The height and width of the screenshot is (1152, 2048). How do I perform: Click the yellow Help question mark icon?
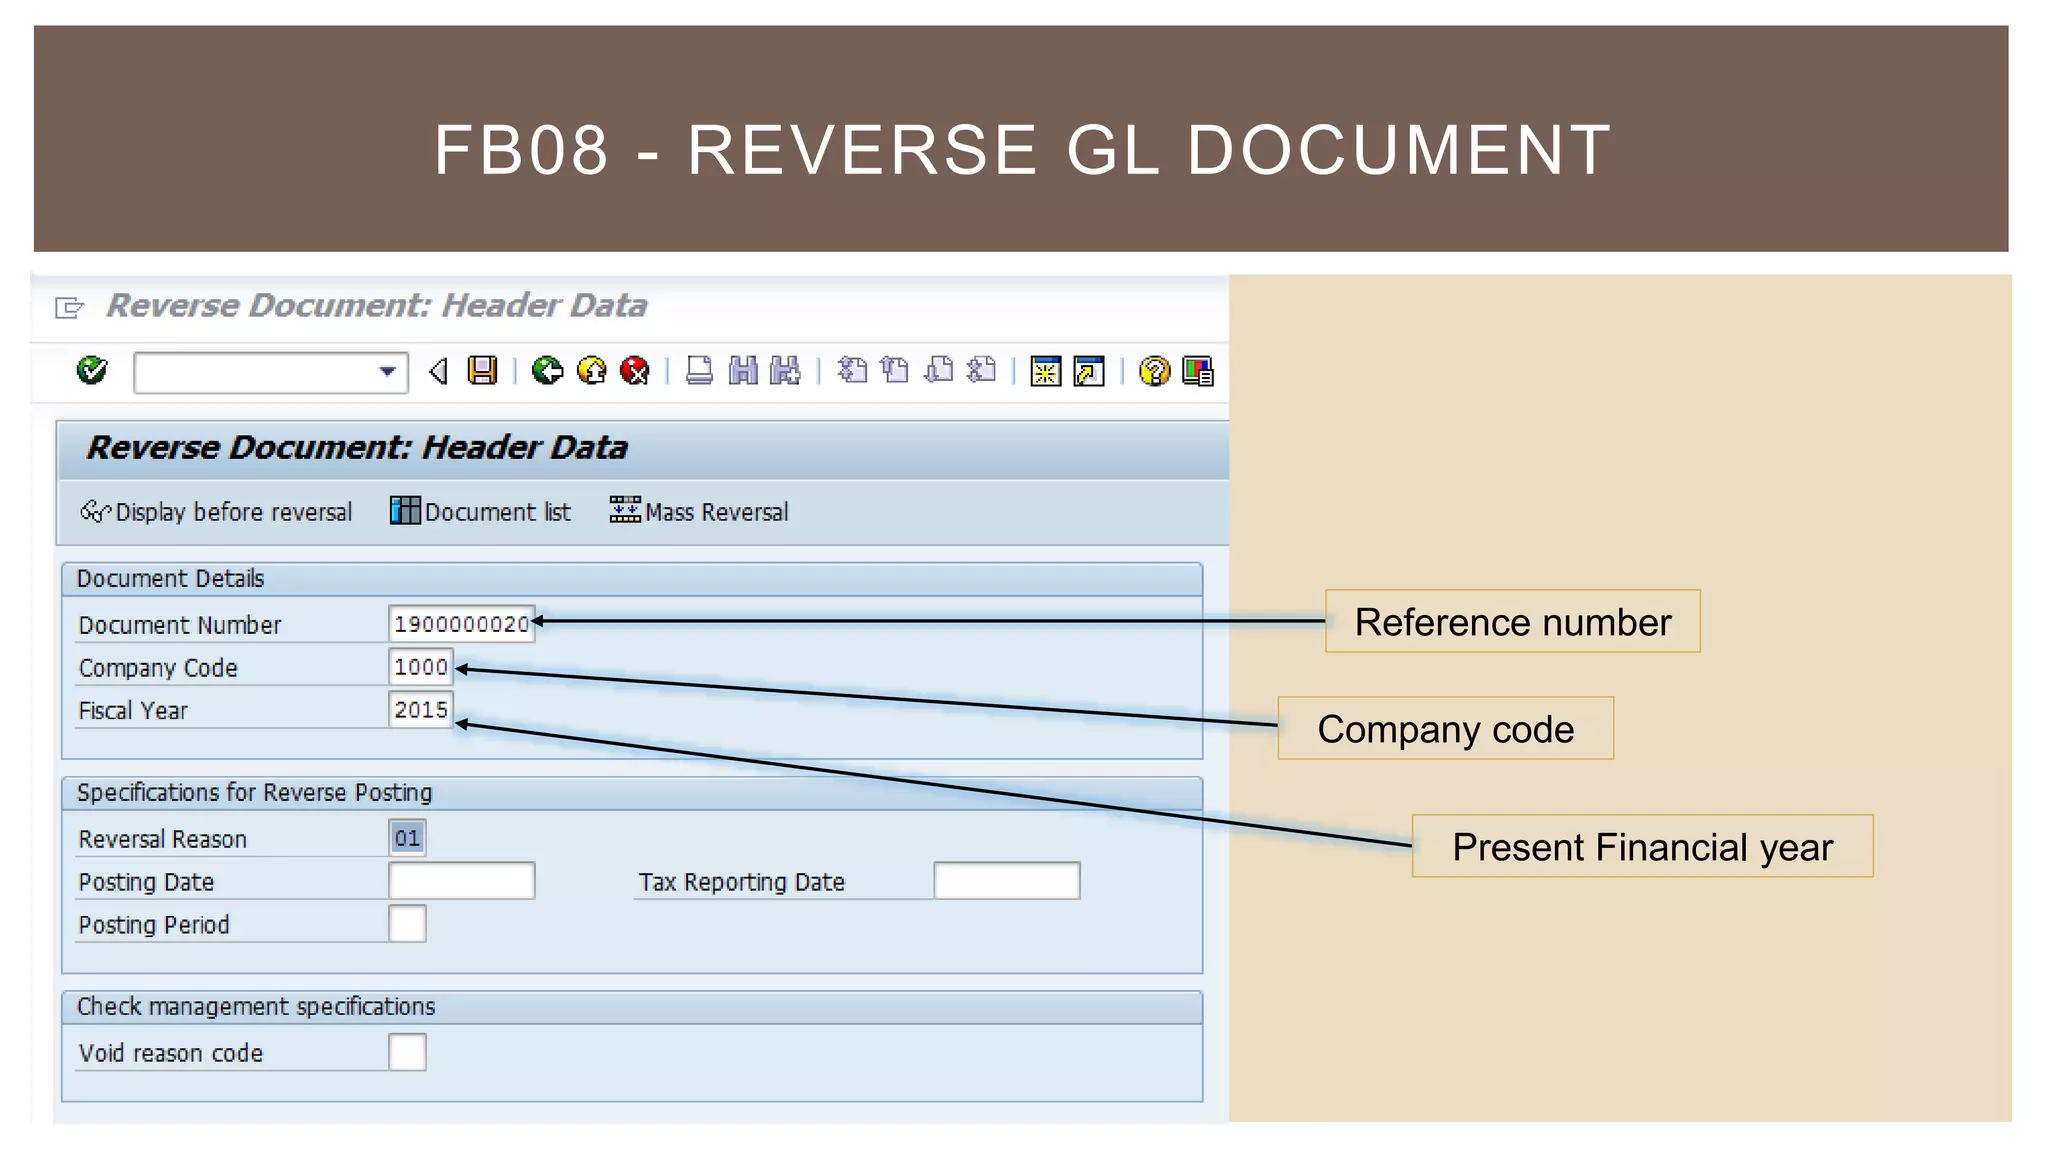[1154, 372]
